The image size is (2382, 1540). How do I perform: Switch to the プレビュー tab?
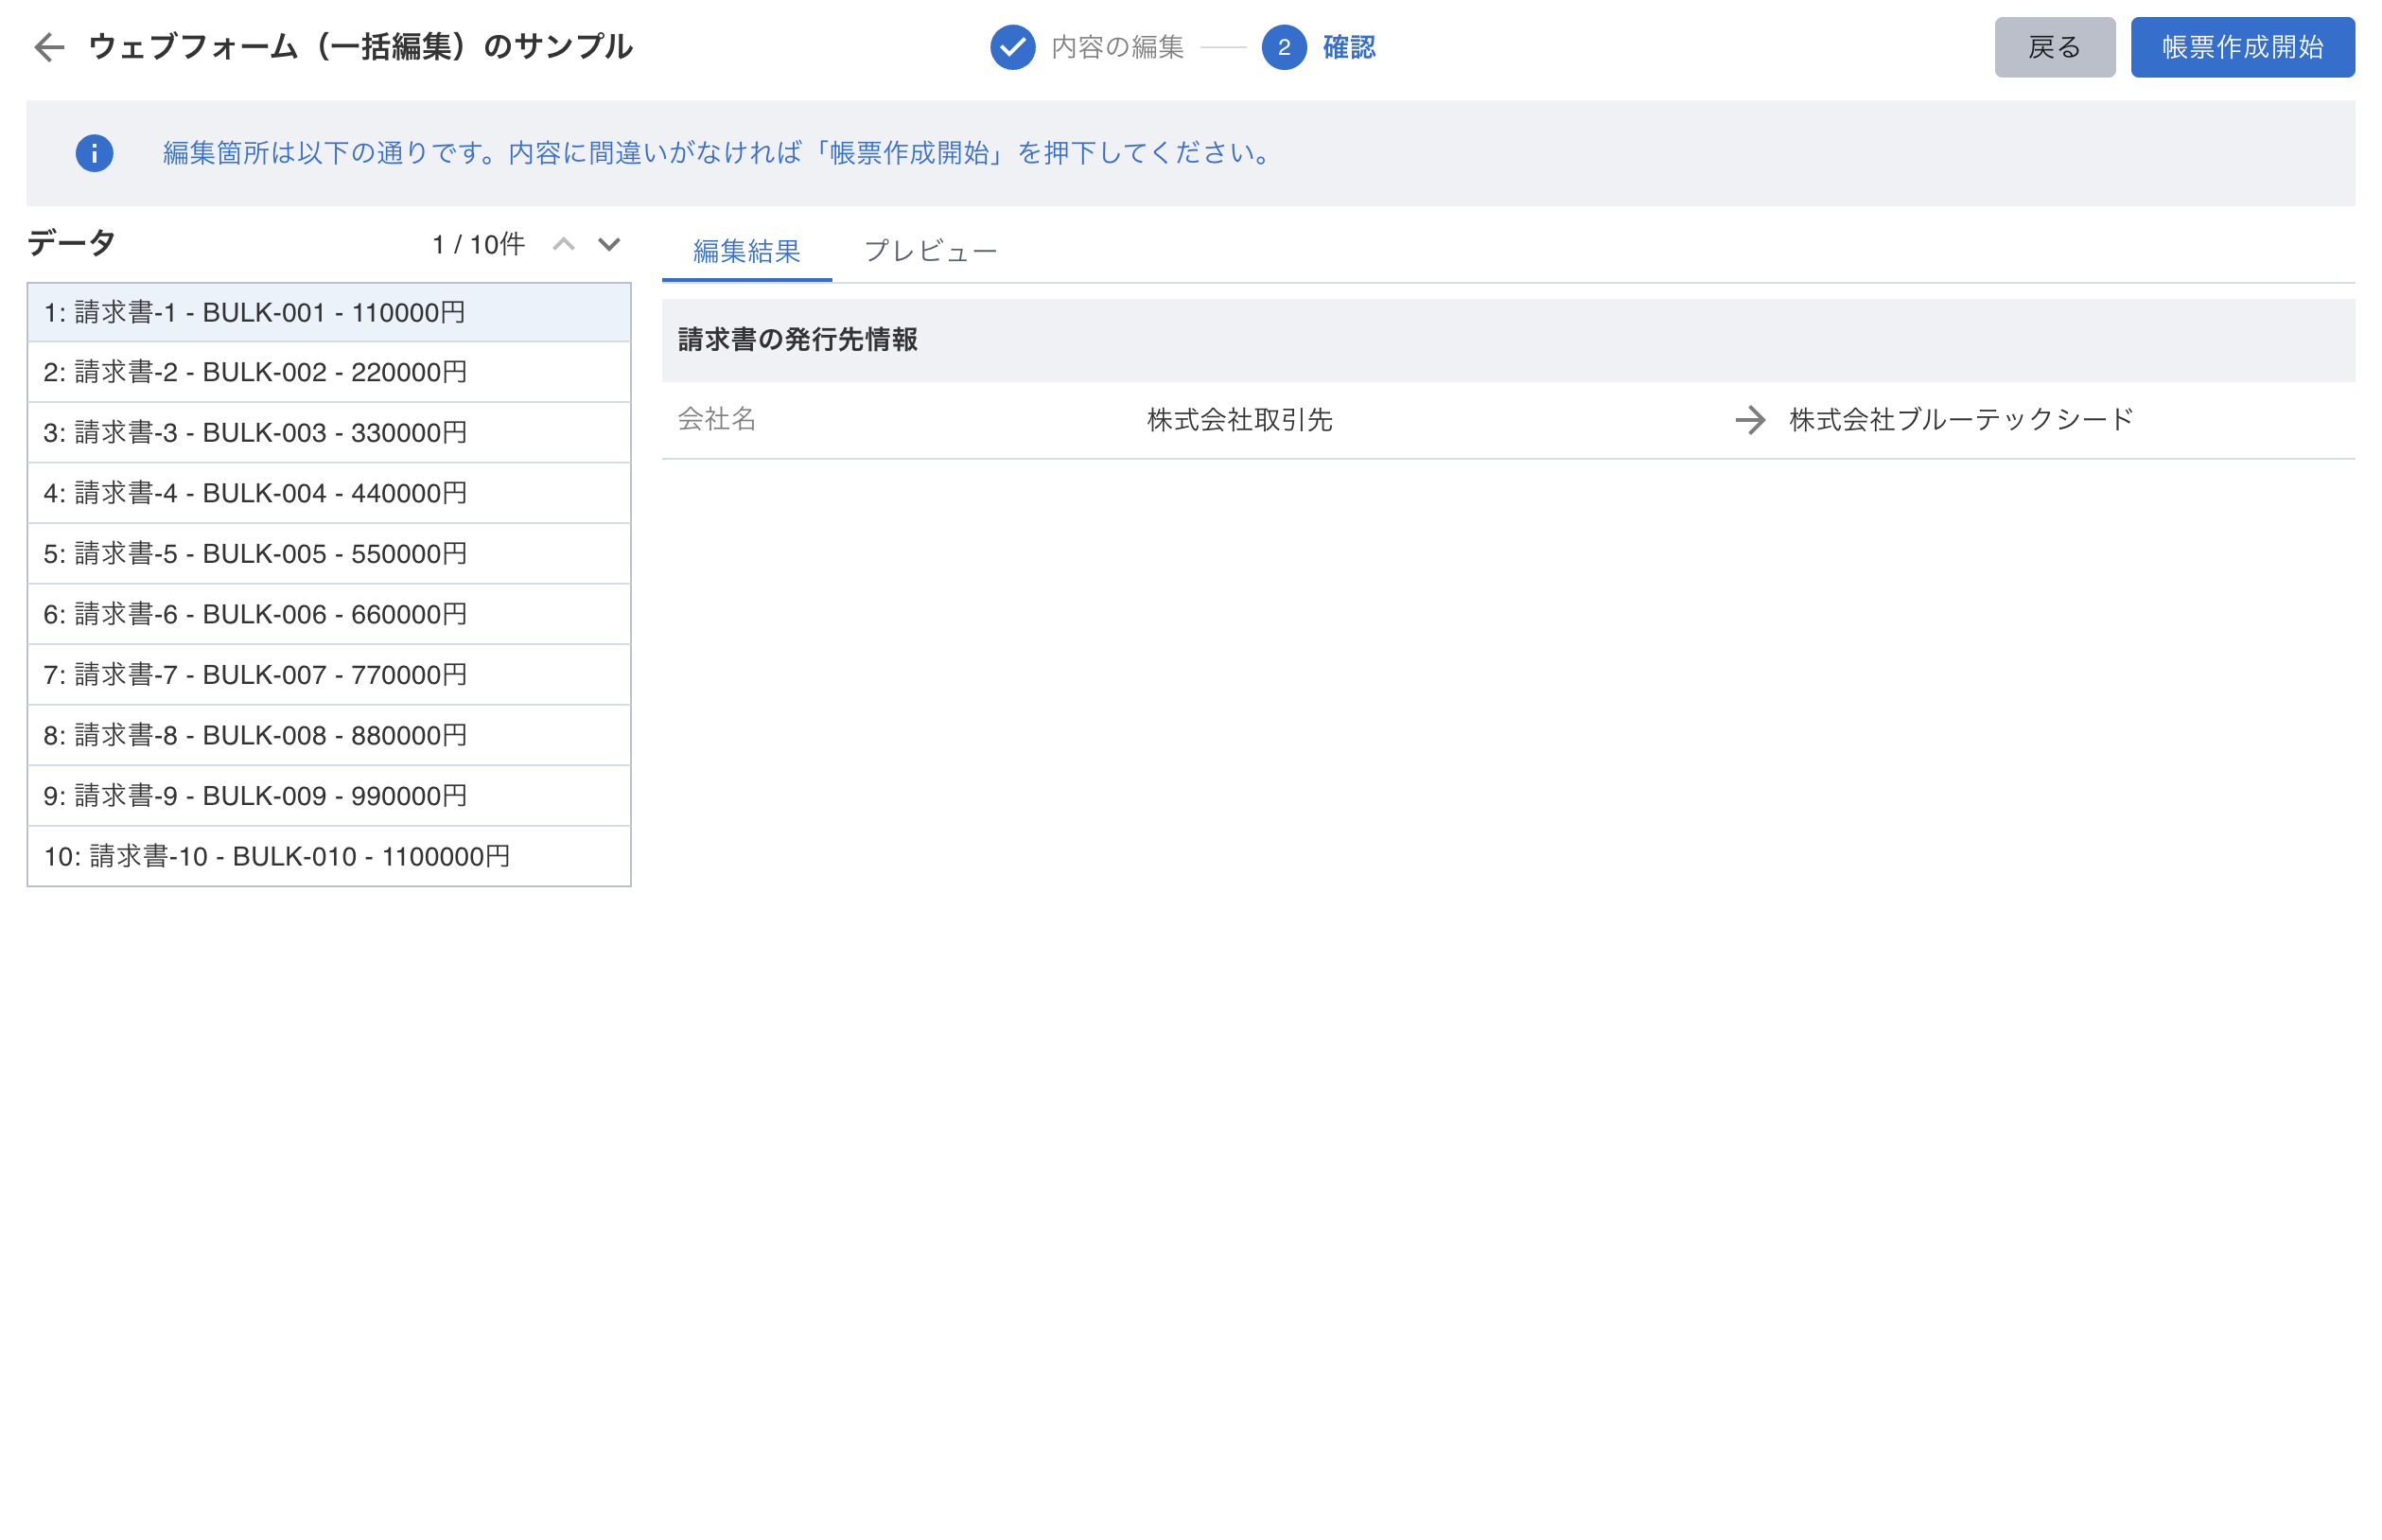929,251
